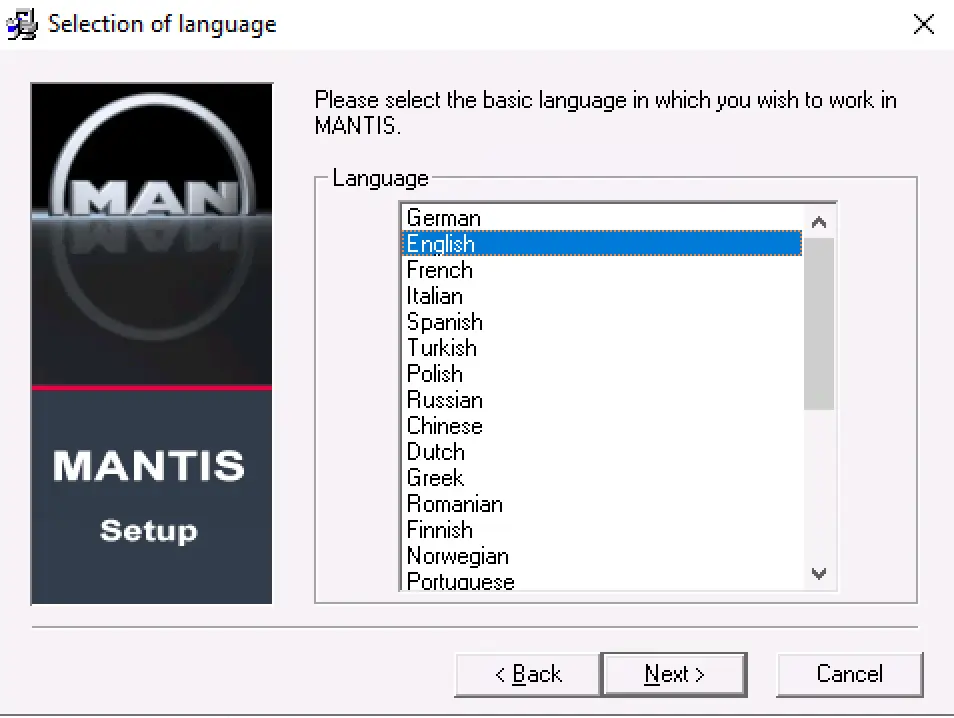Viewport: 954px width, 718px height.
Task: Select German from the language list
Action: coord(444,218)
